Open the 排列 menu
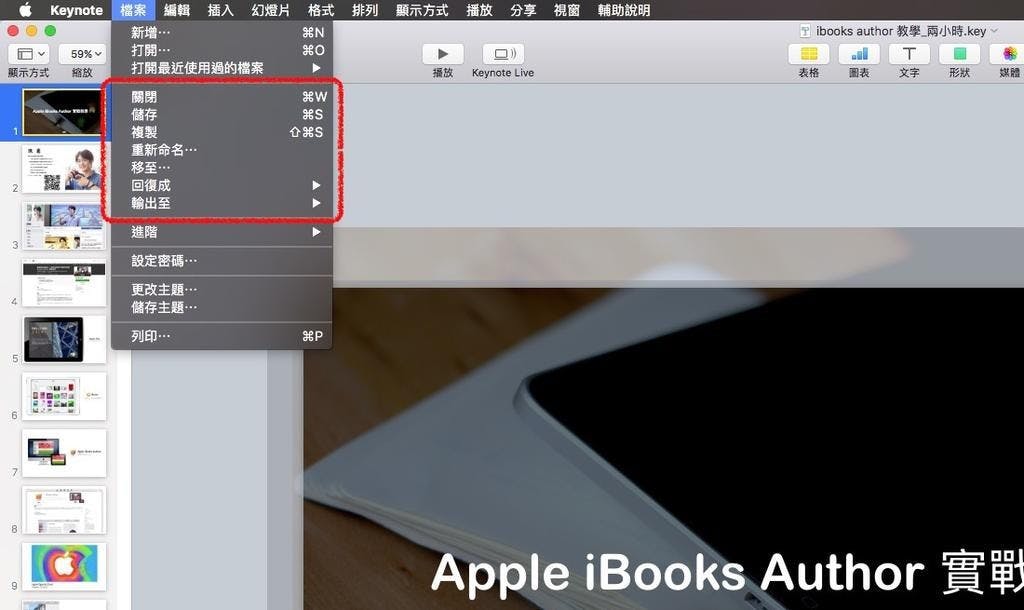1024x610 pixels. click(x=364, y=10)
